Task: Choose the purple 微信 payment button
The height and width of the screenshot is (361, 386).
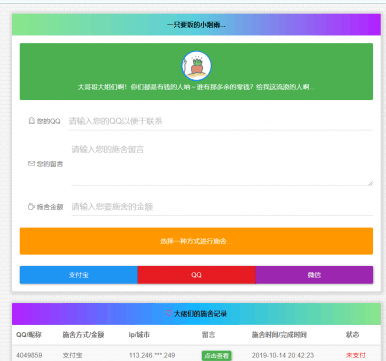Action: point(314,275)
